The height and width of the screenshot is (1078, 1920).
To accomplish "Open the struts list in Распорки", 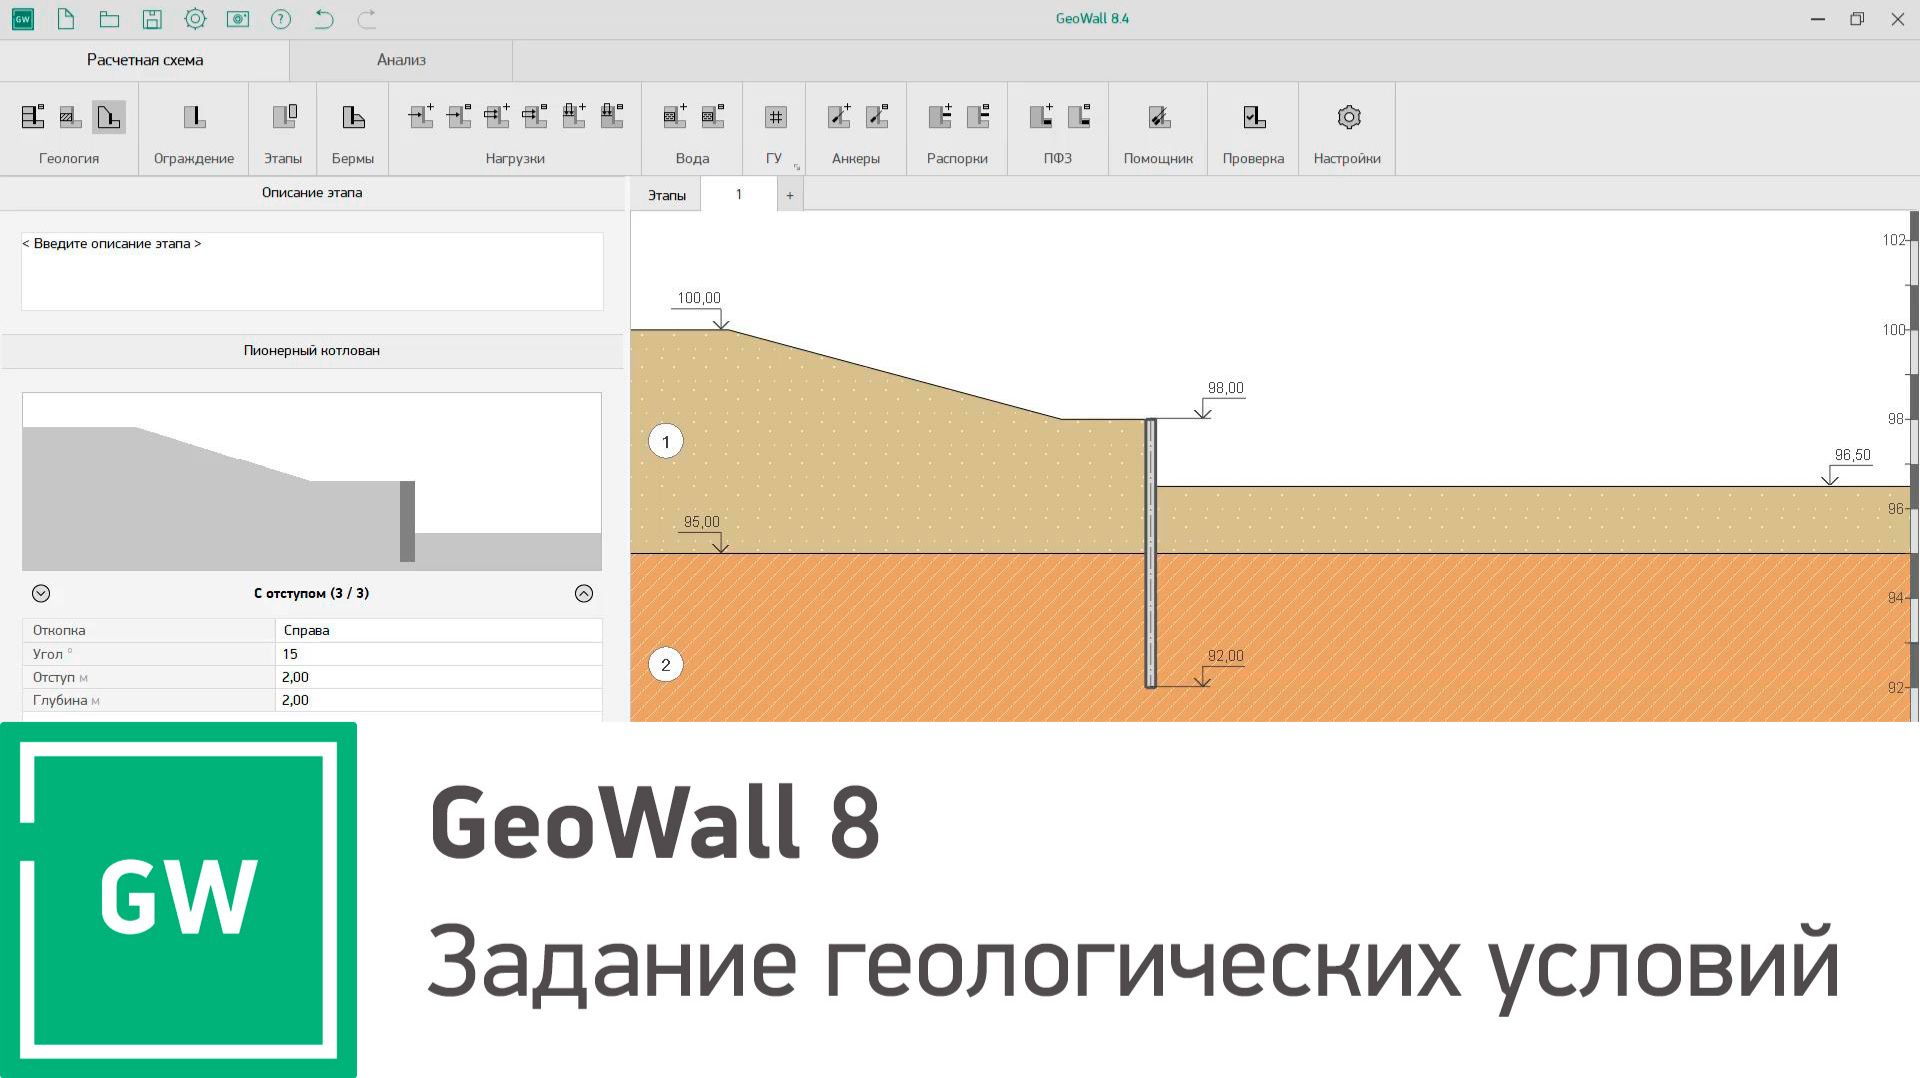I will pyautogui.click(x=978, y=117).
